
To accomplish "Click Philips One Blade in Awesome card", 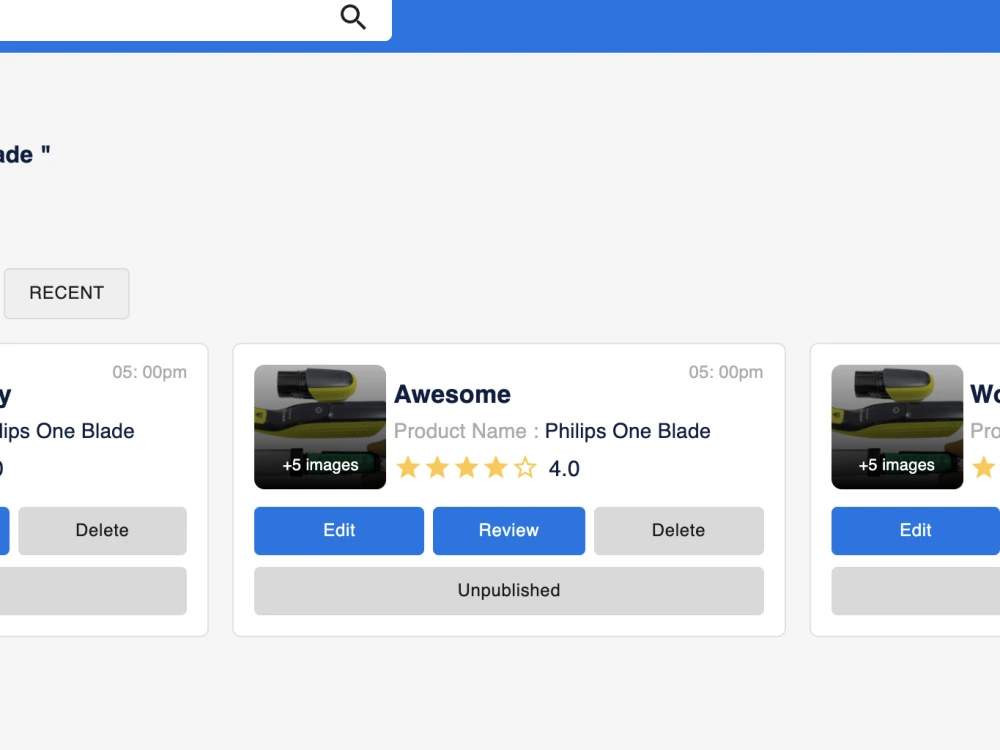I will tap(628, 431).
